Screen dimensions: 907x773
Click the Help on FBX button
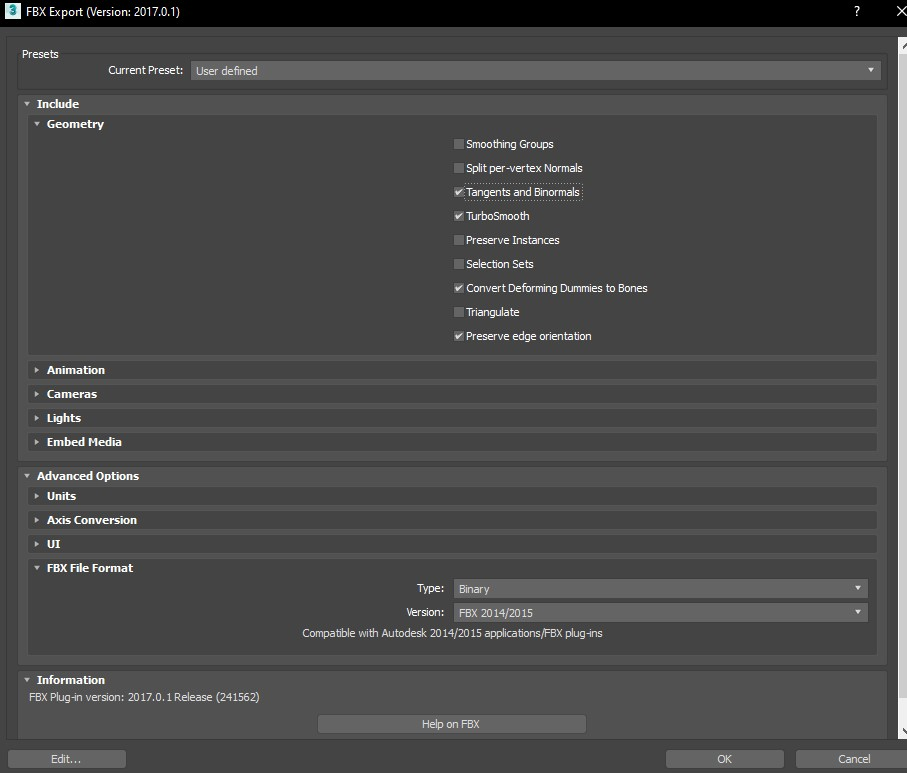tap(451, 724)
